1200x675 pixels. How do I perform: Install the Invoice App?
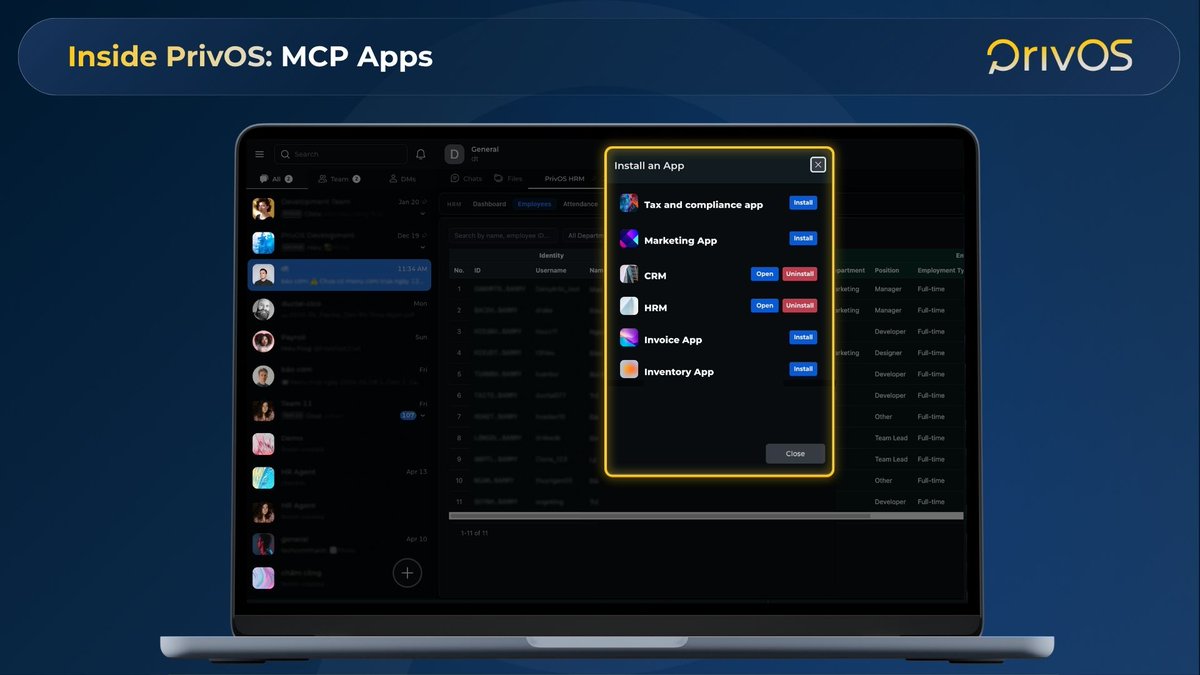803,338
